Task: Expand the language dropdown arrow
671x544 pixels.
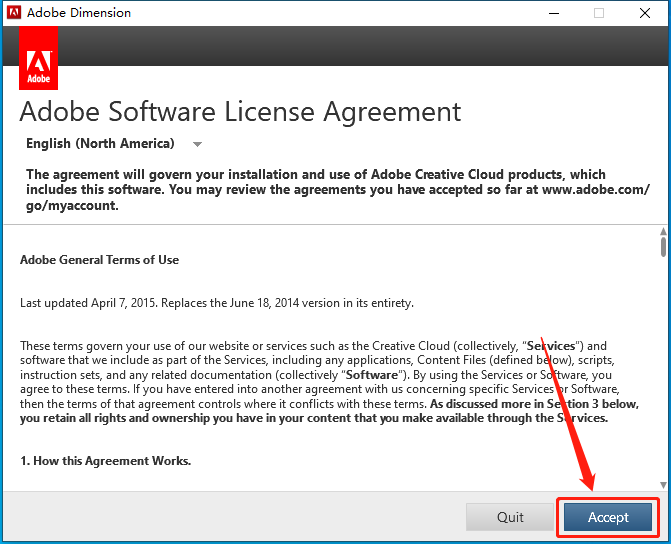Action: 197,144
